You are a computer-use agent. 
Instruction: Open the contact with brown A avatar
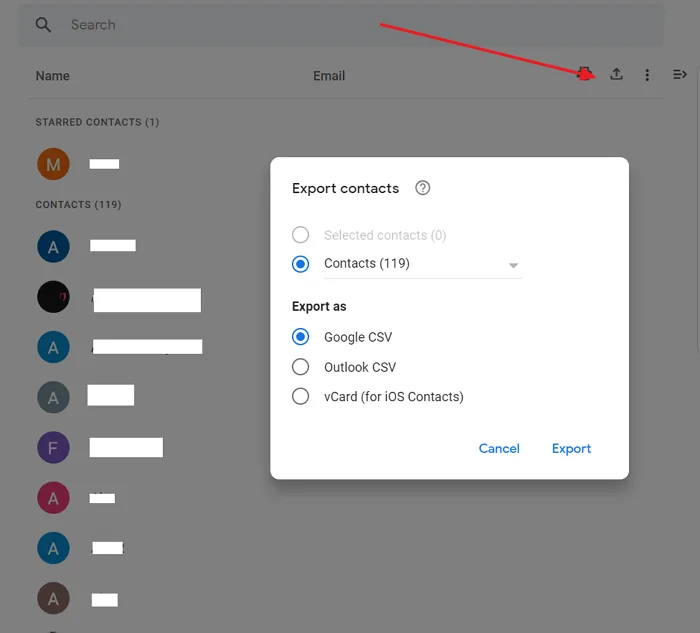pyautogui.click(x=53, y=599)
